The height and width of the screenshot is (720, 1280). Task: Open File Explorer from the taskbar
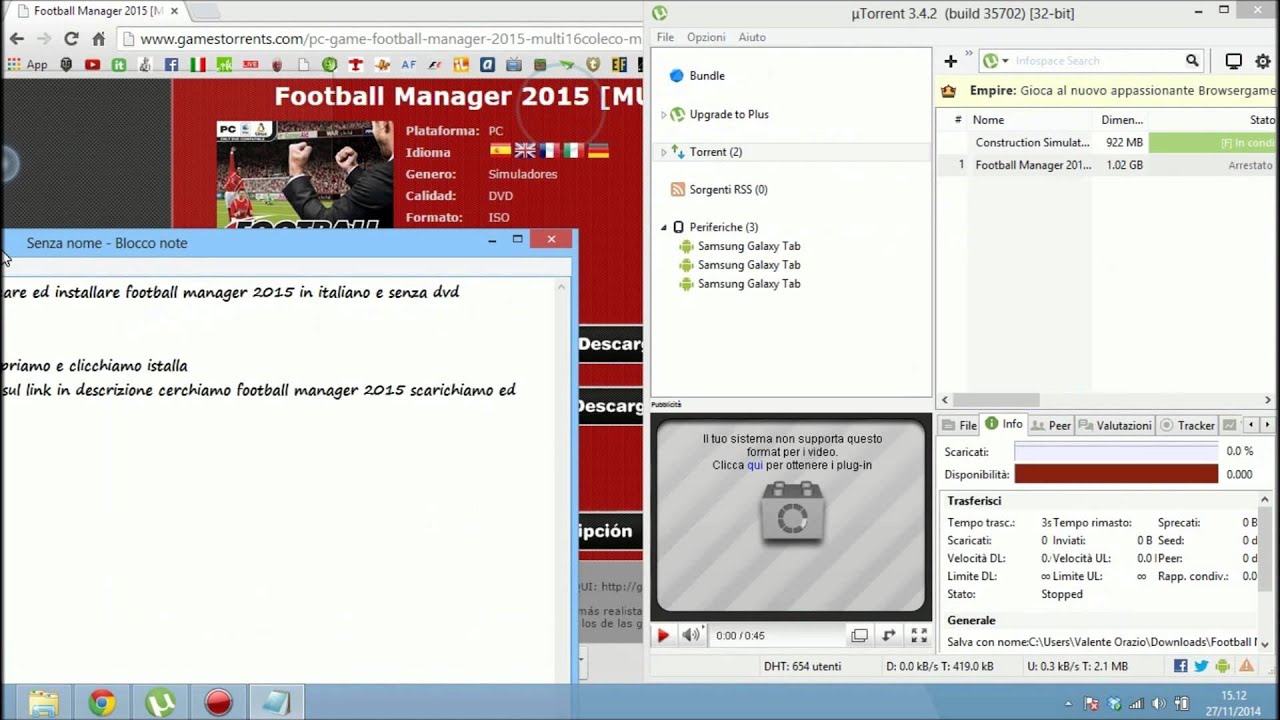click(x=43, y=703)
